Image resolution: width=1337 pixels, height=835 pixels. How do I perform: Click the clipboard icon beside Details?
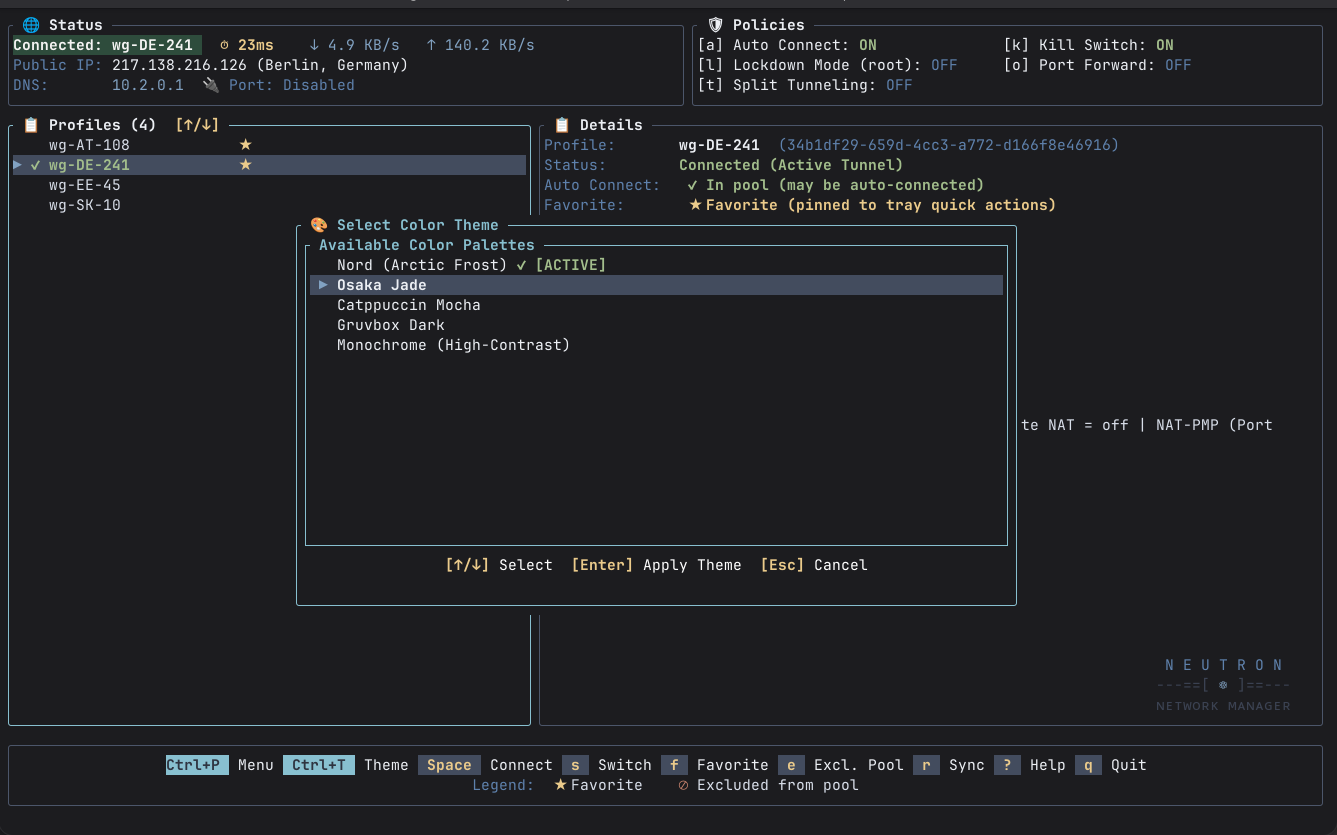pos(562,125)
